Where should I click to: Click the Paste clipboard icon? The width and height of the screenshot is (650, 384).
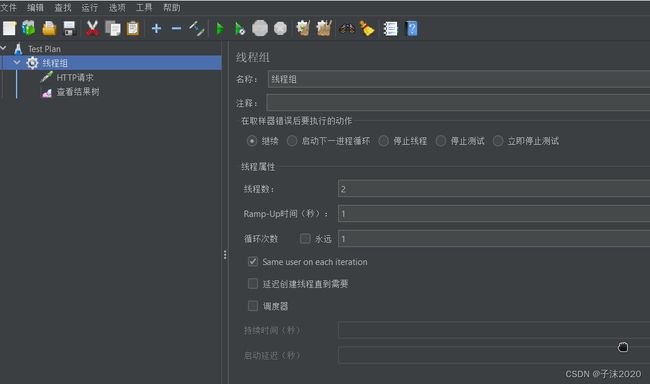click(x=133, y=28)
